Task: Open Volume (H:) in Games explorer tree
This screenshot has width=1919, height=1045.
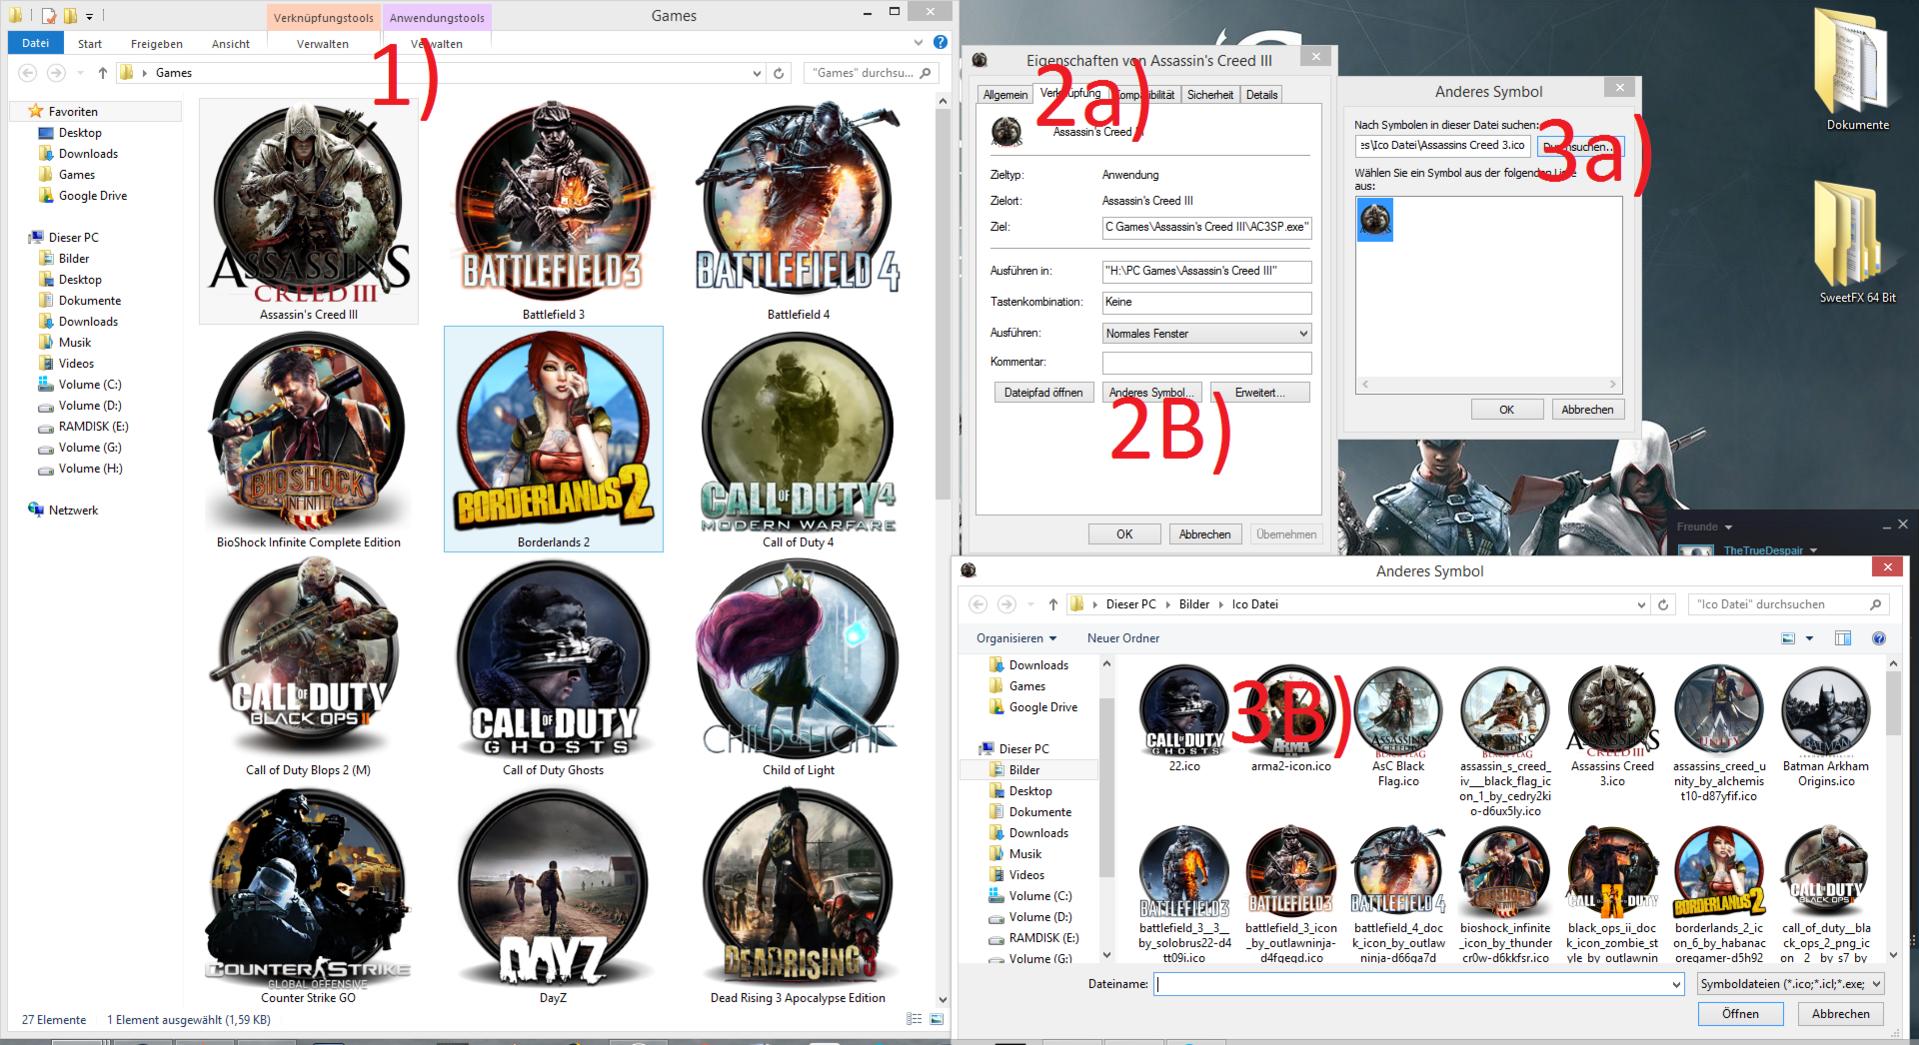Action: pyautogui.click(x=90, y=469)
